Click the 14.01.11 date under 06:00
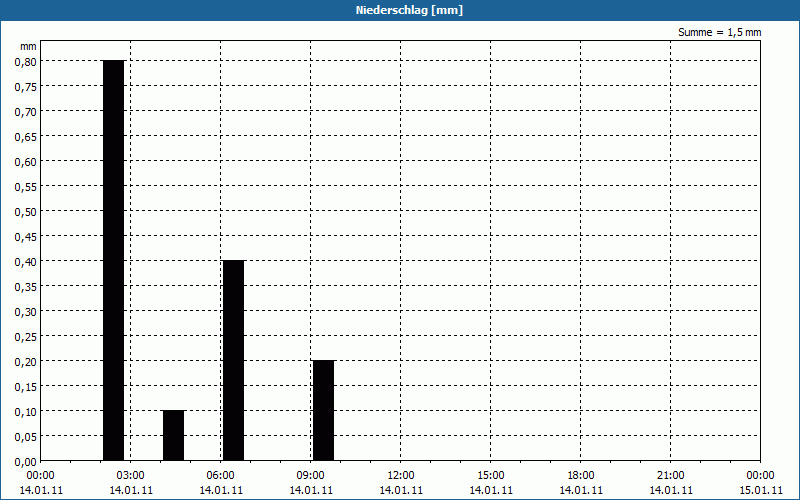Viewport: 800px width, 500px height. click(220, 490)
